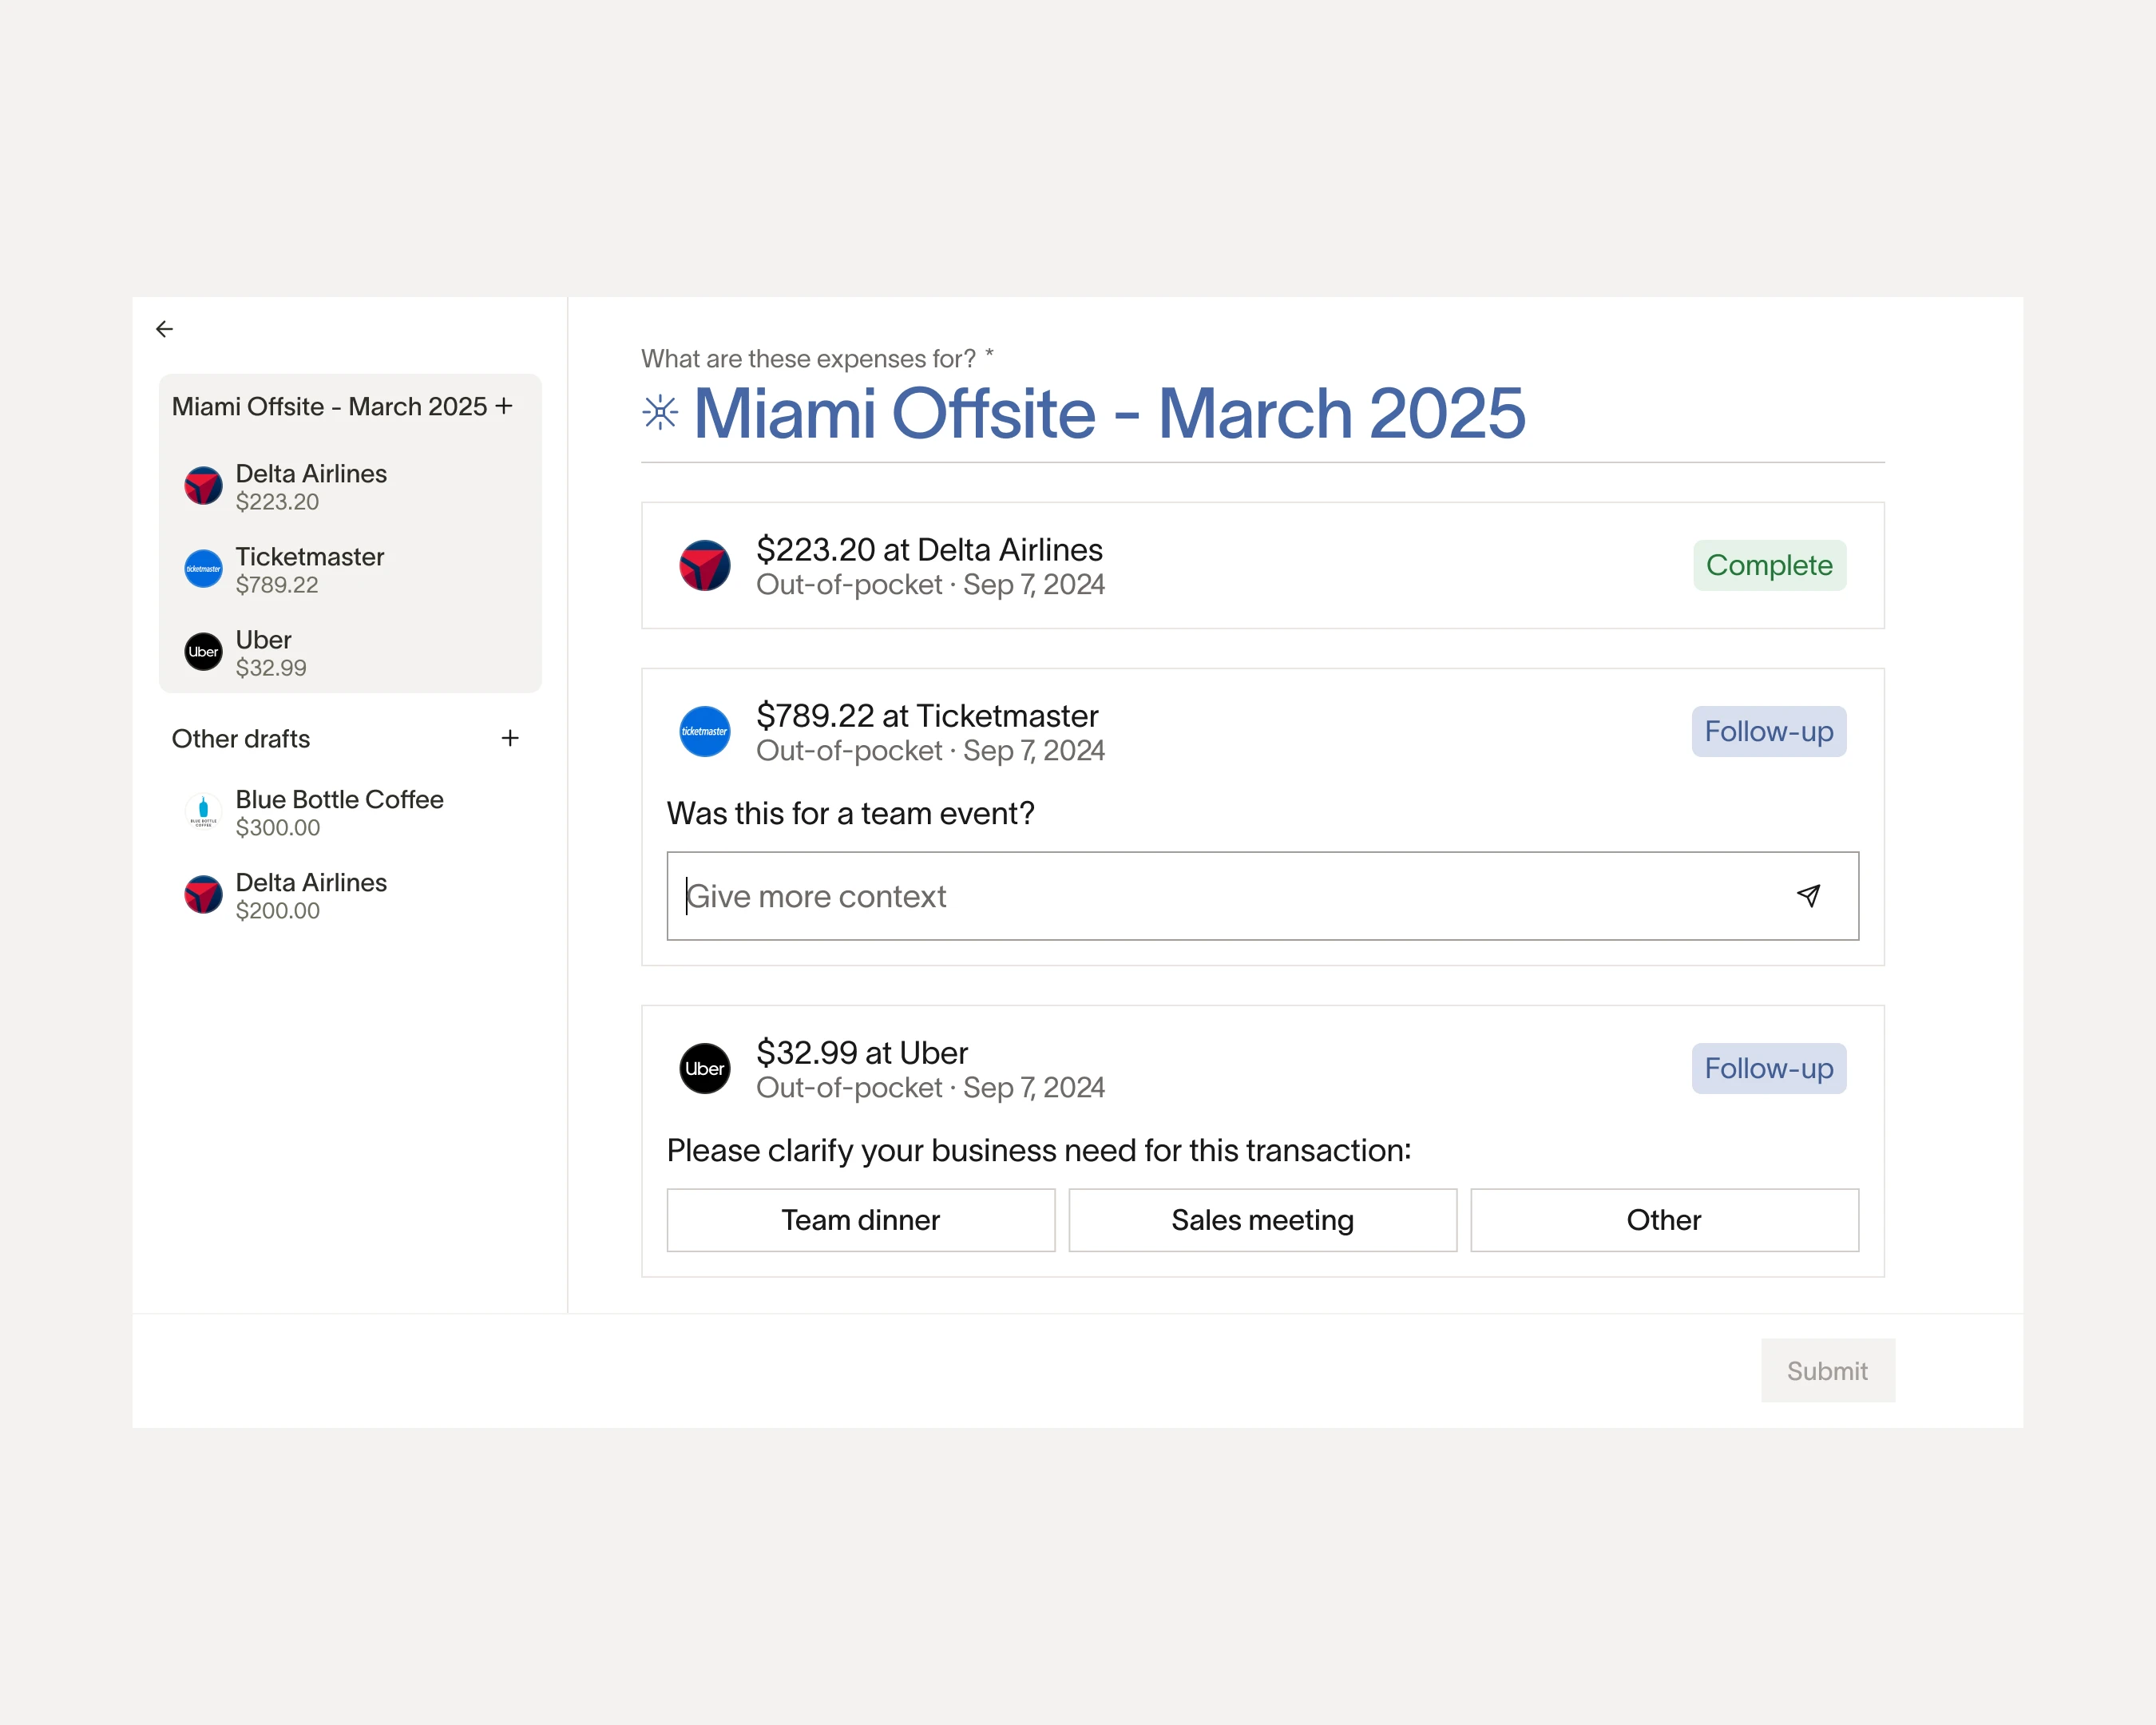2156x1725 pixels.
Task: Click the back arrow in the sidebar
Action: (164, 329)
